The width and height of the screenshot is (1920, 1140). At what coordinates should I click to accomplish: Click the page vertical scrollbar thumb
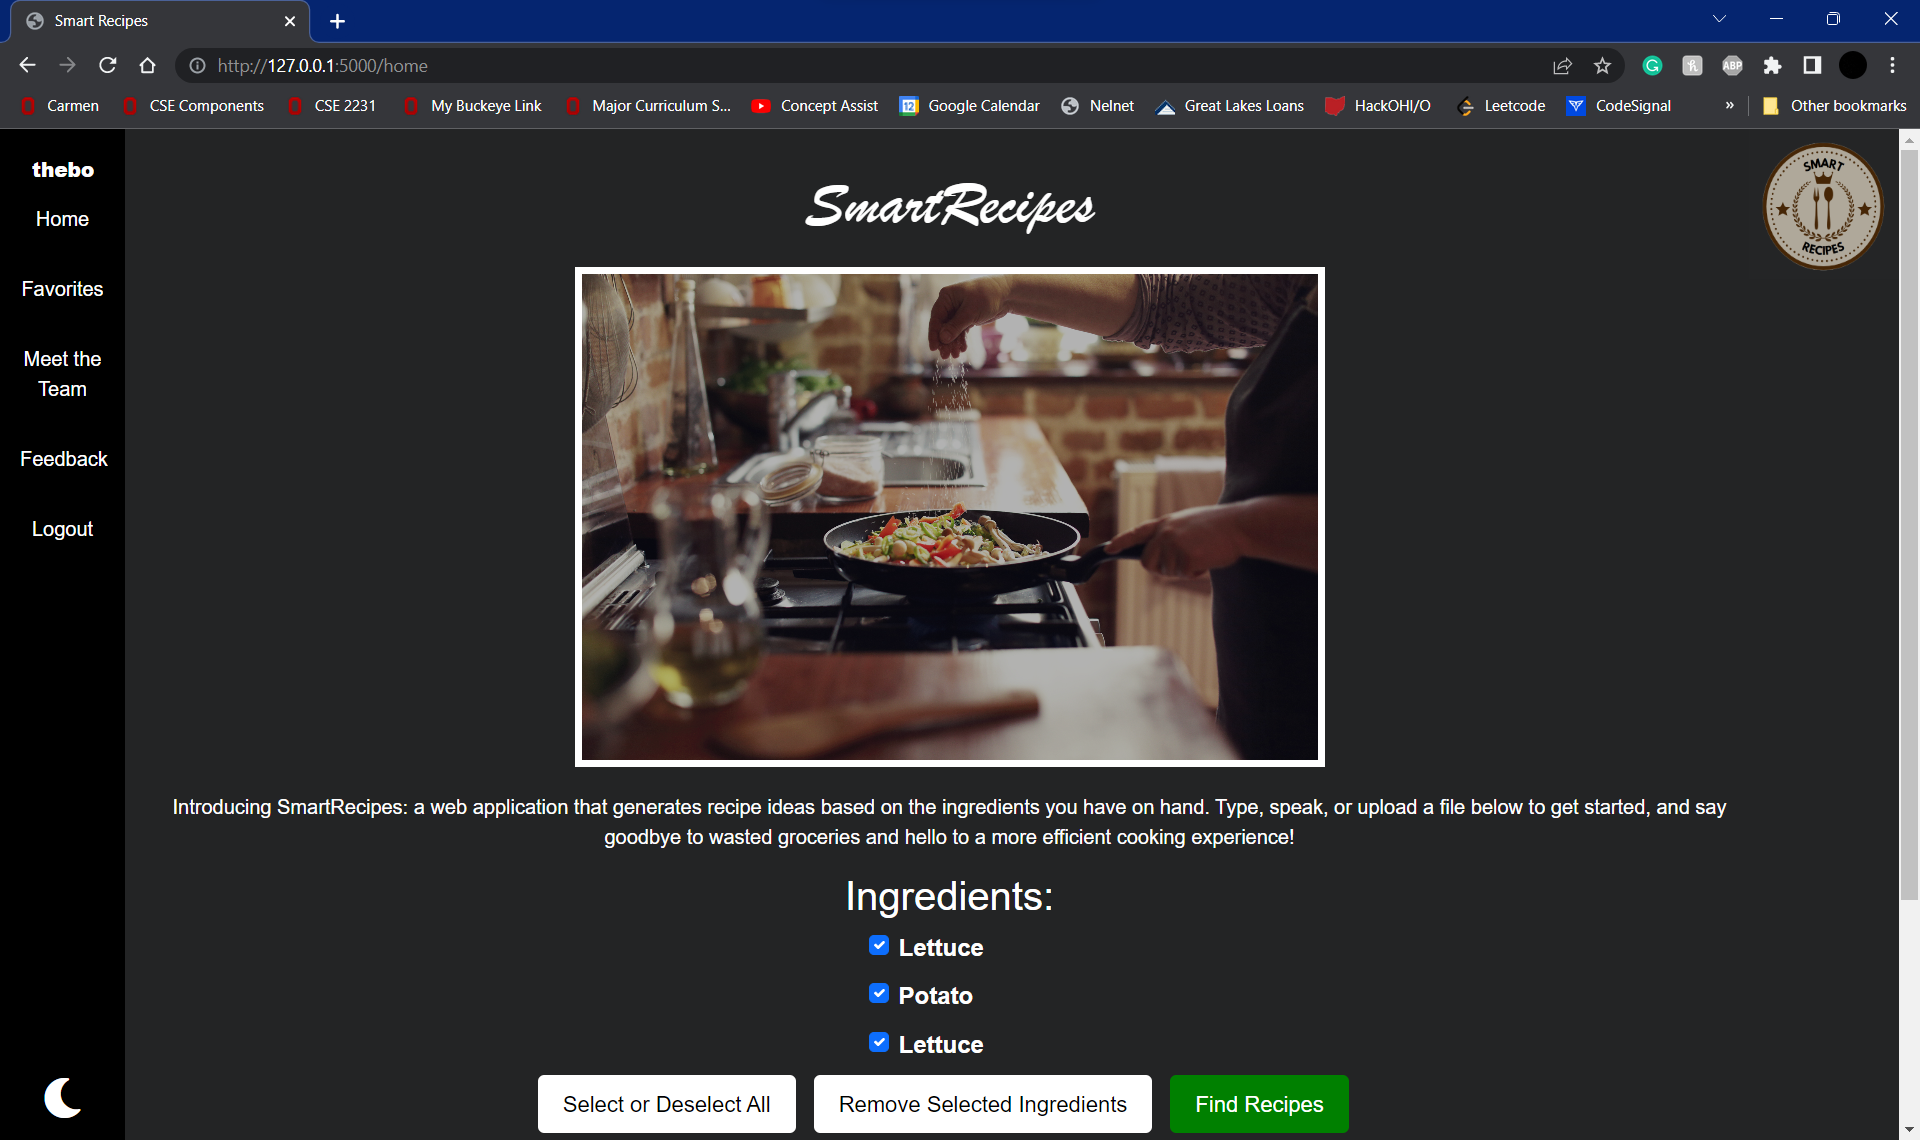pos(1909,525)
